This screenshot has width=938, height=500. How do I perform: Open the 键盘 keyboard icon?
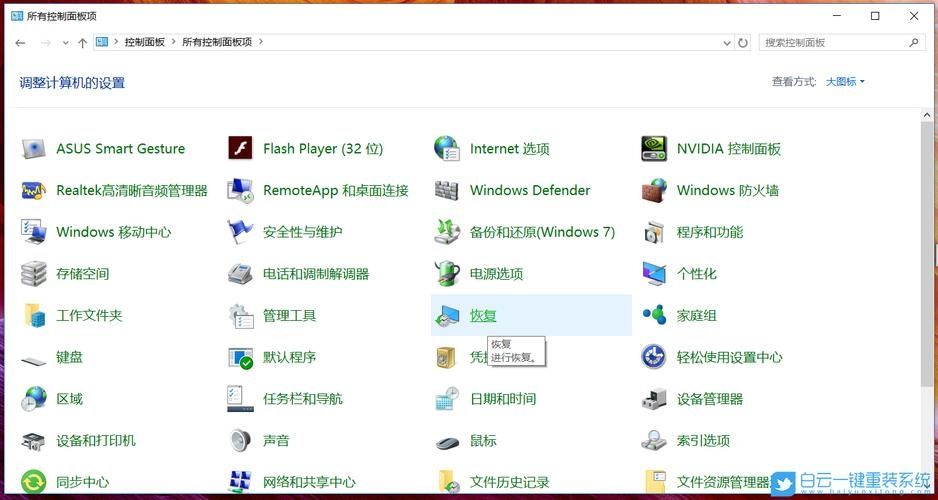34,361
